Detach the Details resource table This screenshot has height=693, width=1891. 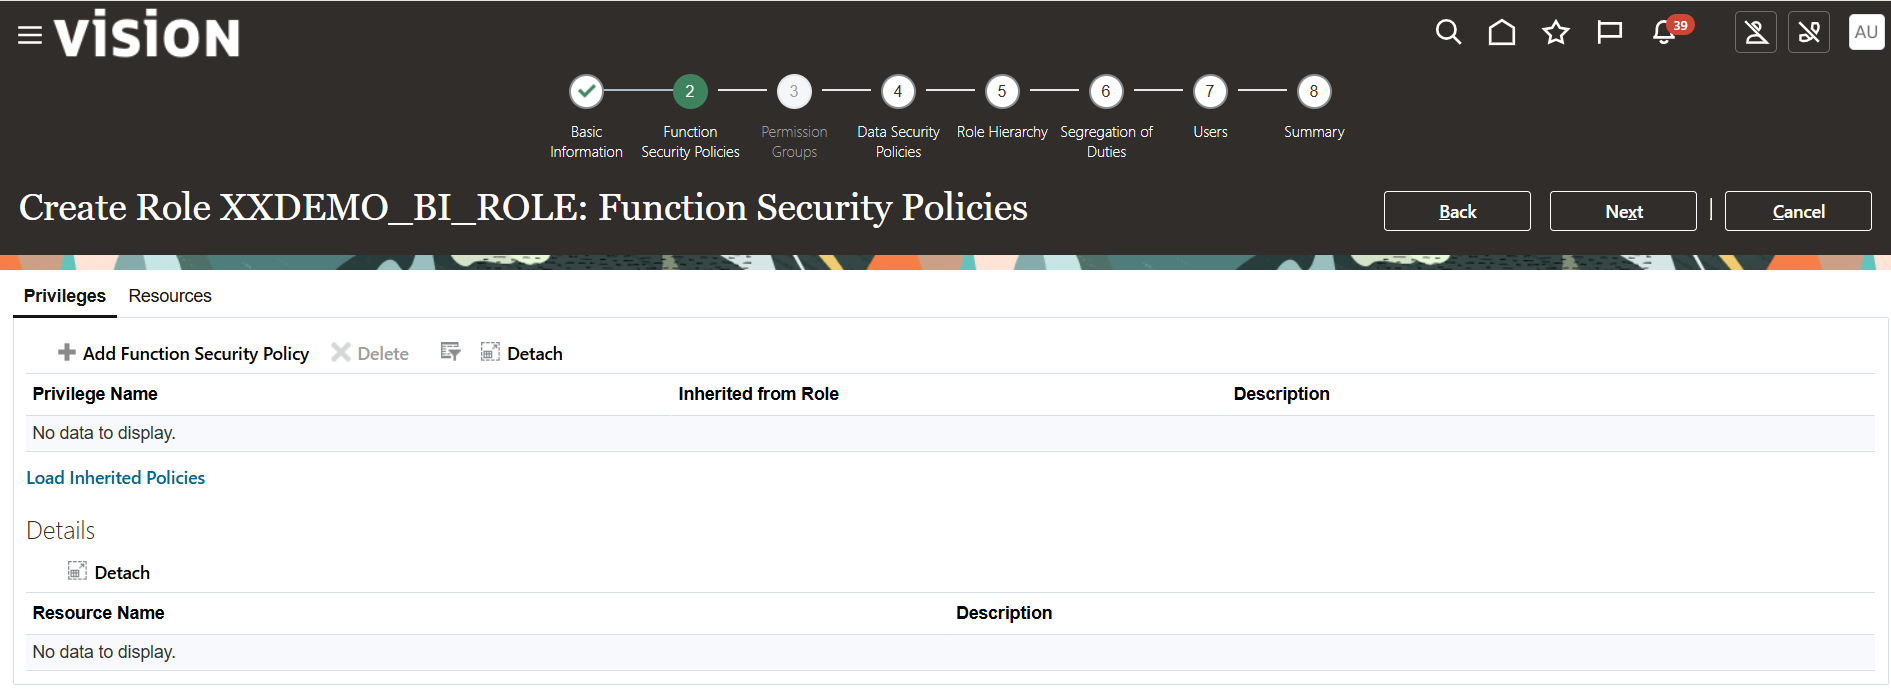(109, 572)
